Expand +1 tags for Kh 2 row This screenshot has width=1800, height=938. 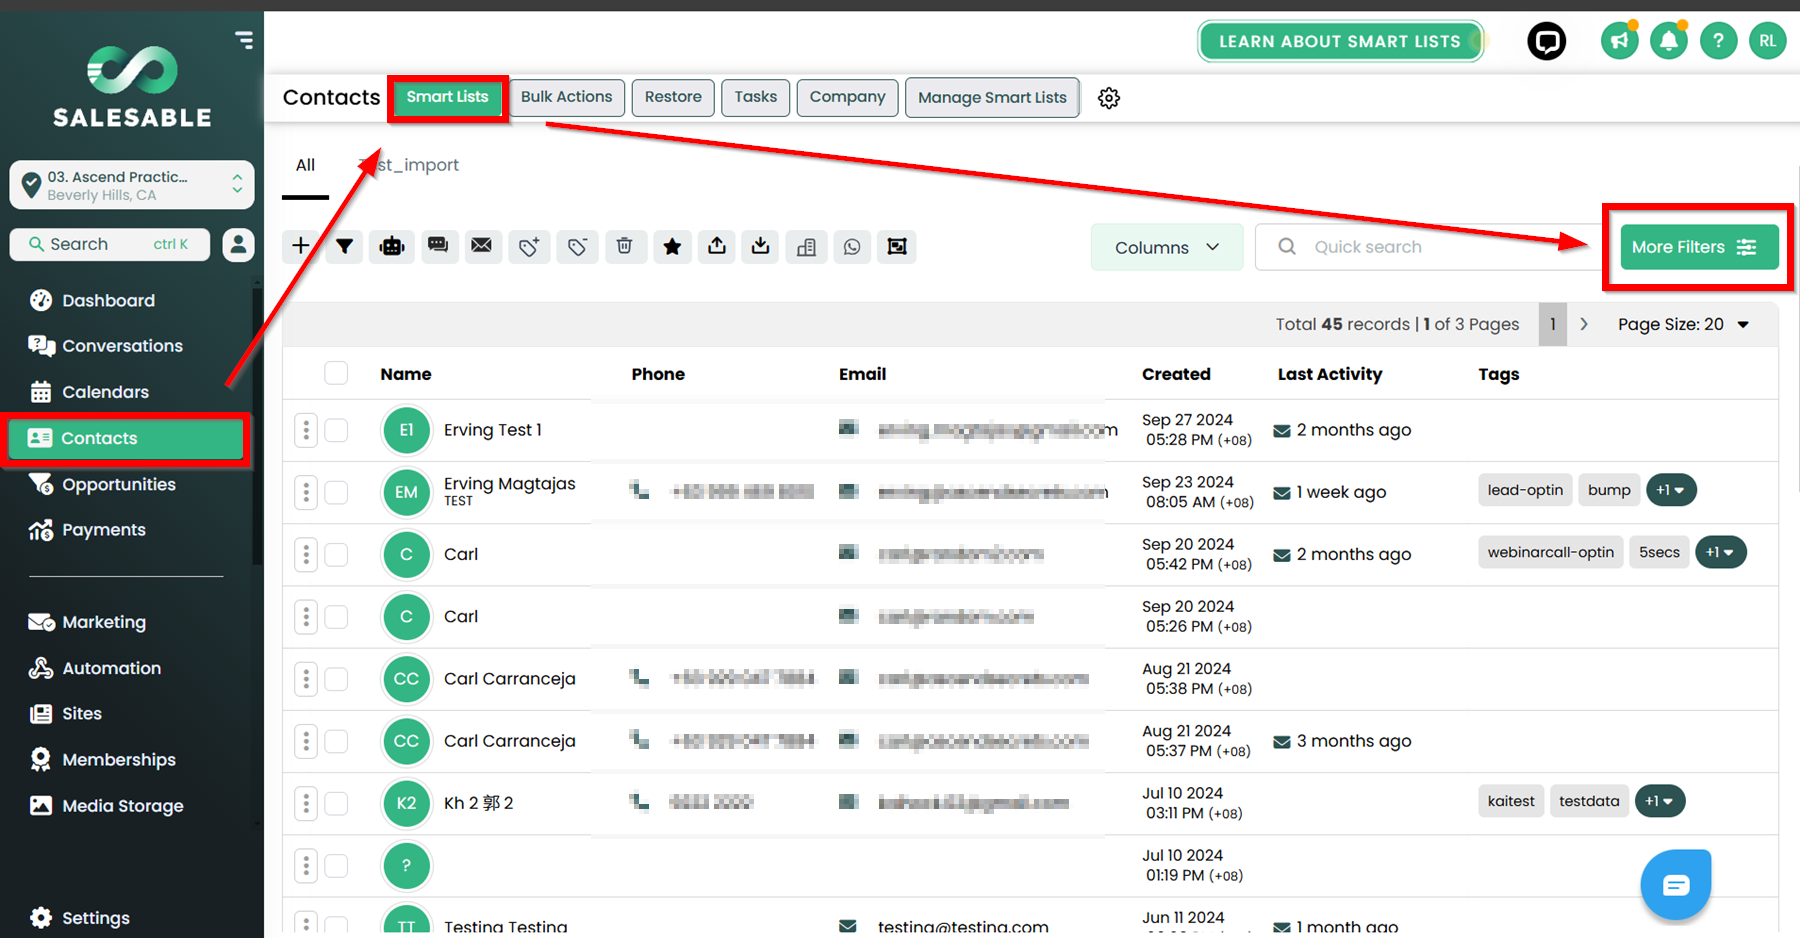(x=1660, y=801)
